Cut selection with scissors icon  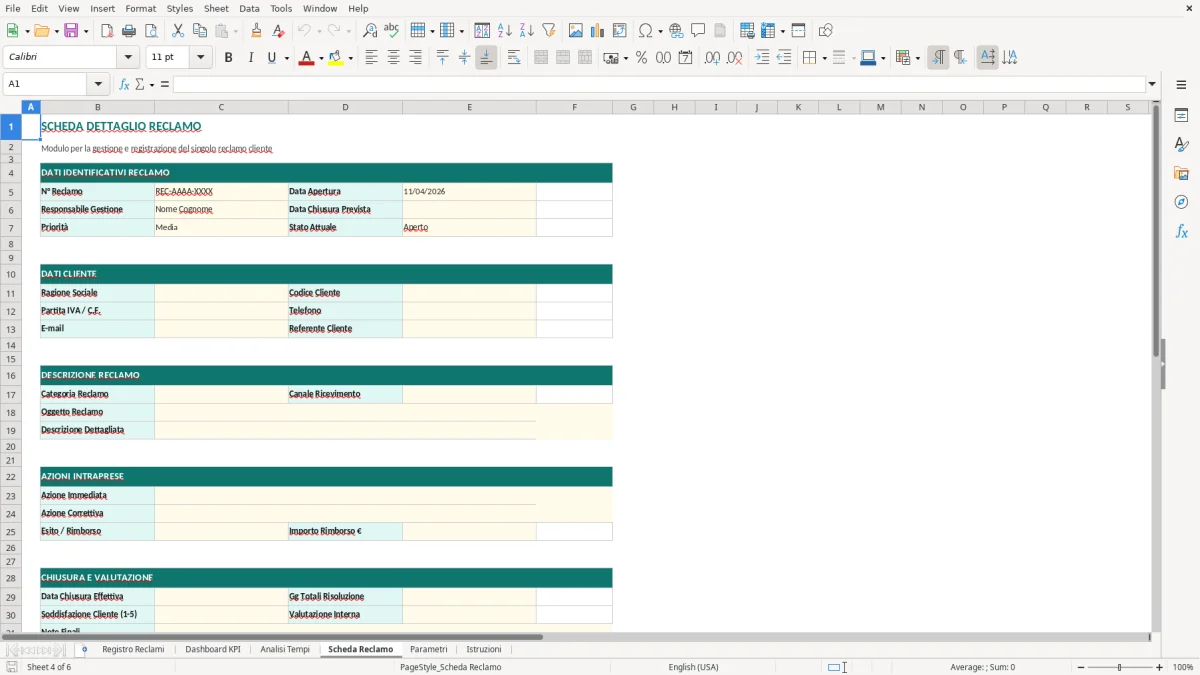(x=178, y=31)
